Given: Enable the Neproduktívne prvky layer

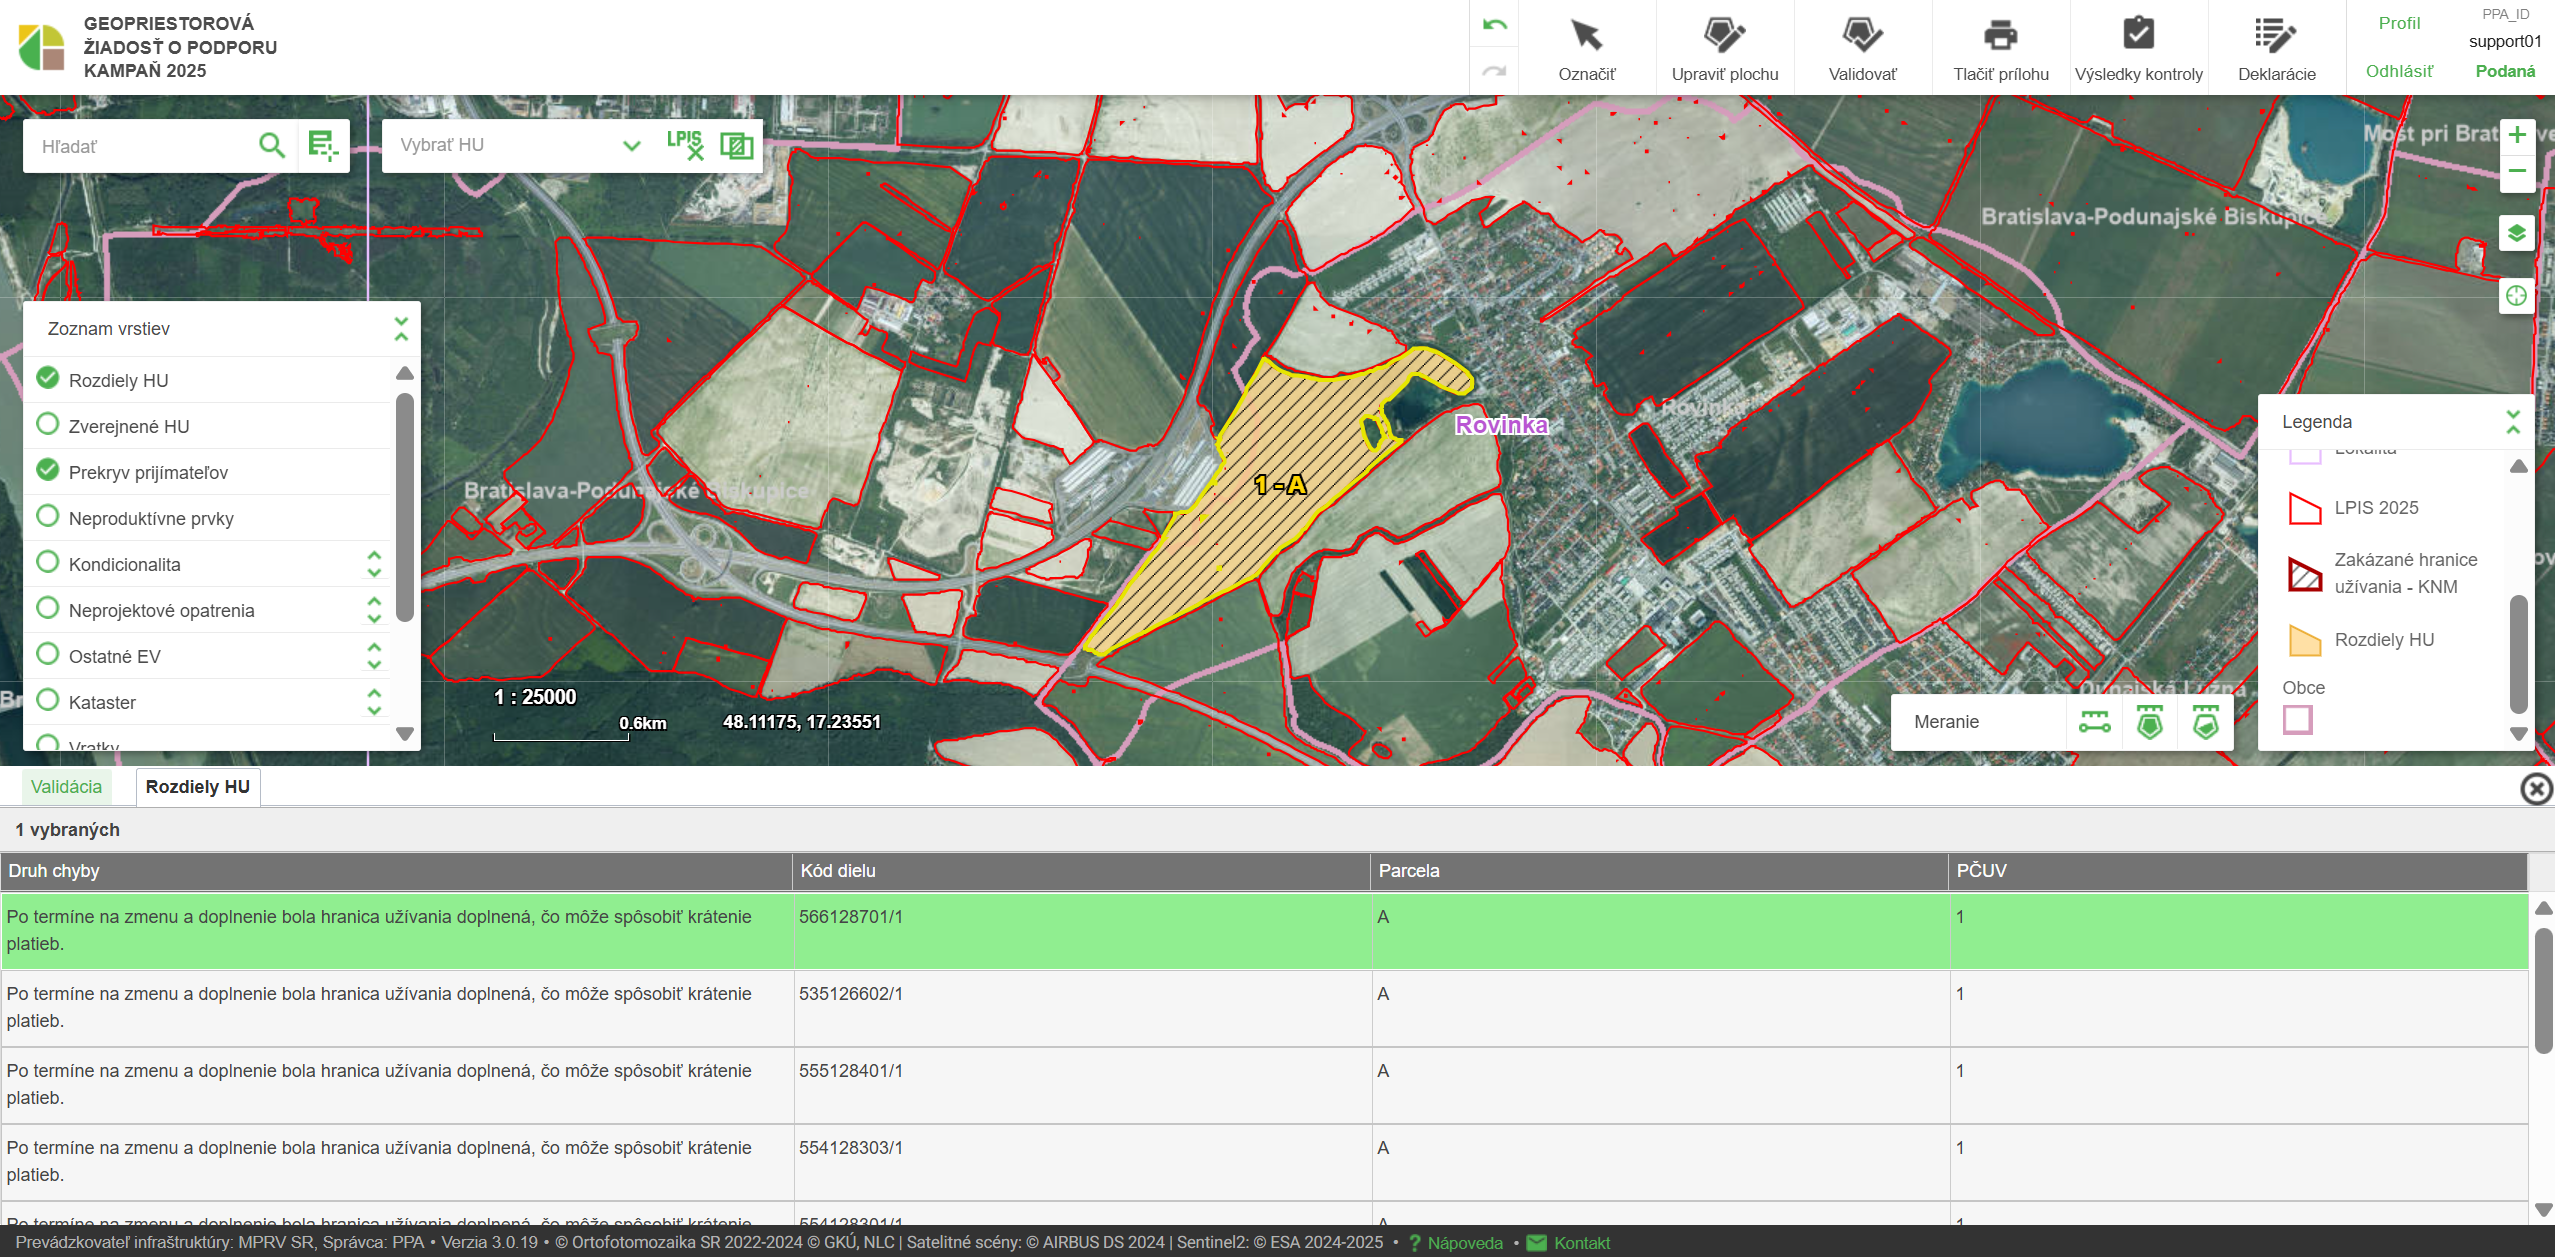Looking at the screenshot, I should click(48, 517).
